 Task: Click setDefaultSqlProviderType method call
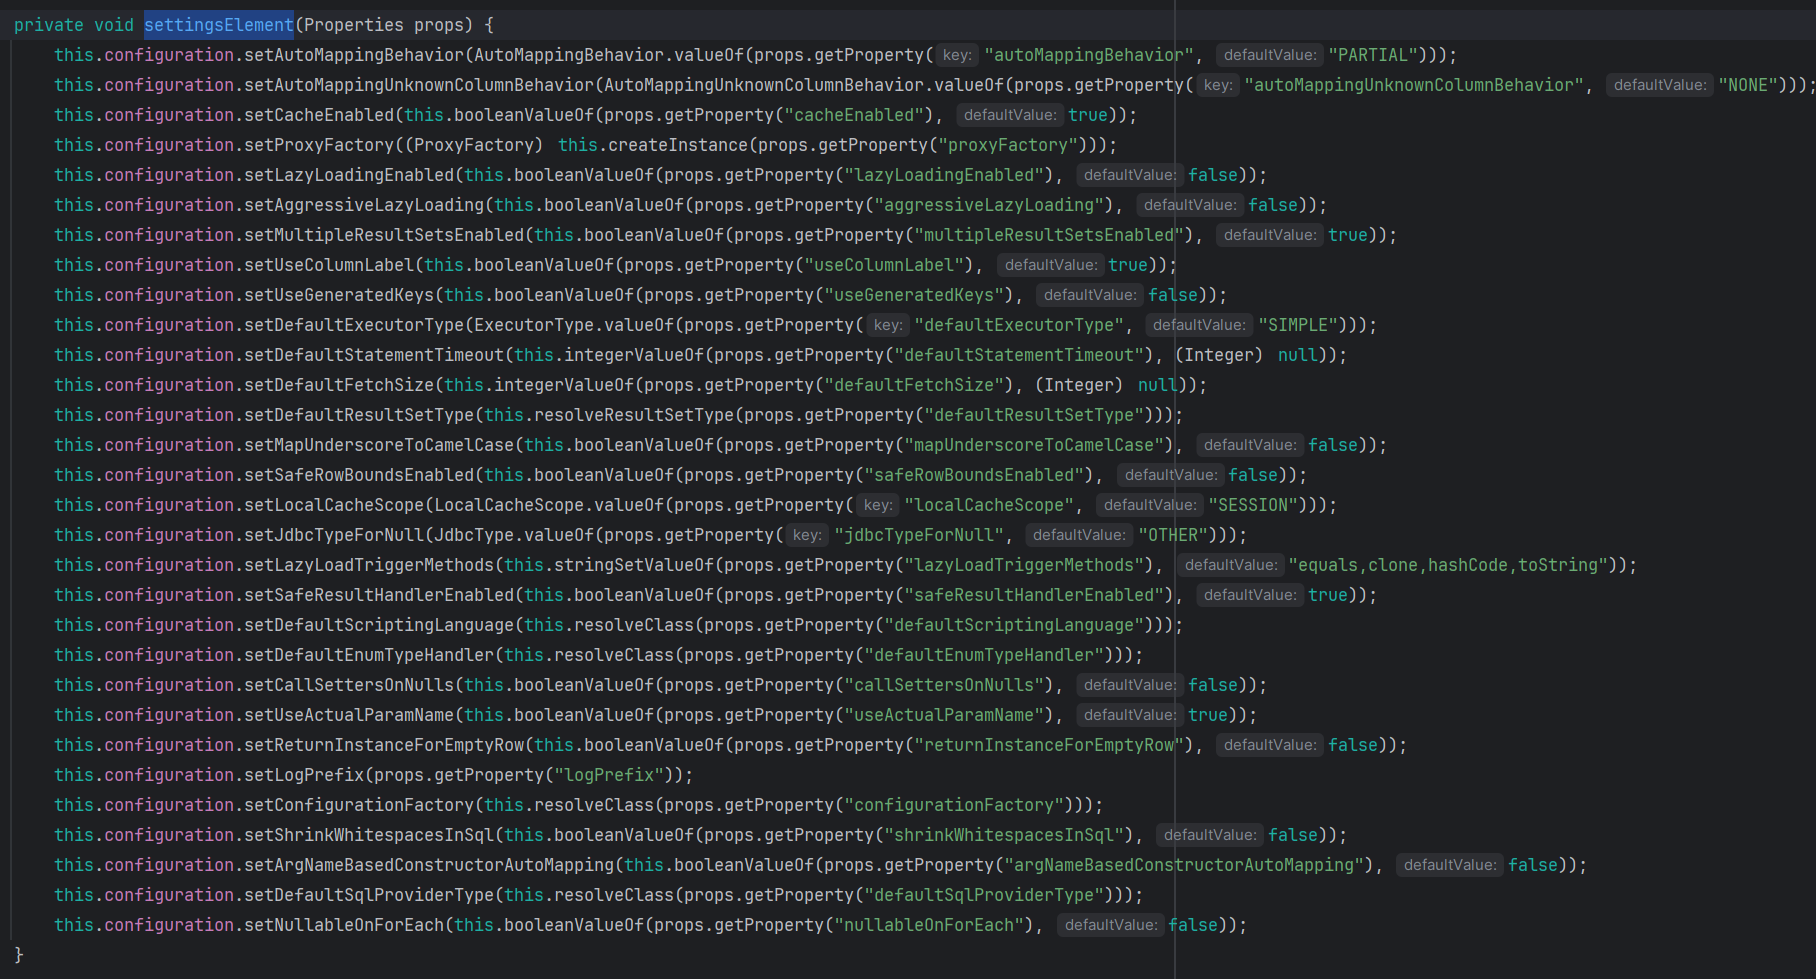click(x=369, y=895)
